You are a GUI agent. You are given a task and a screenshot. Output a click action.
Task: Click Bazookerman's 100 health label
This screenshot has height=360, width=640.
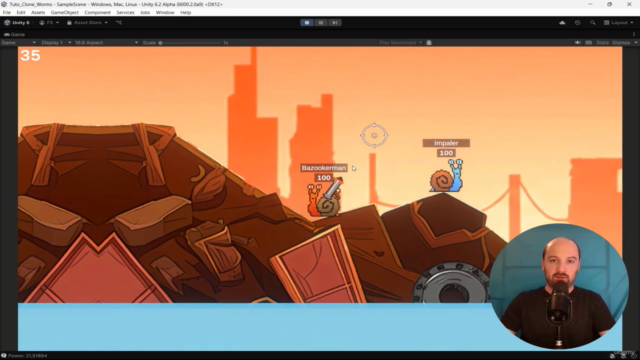324,178
